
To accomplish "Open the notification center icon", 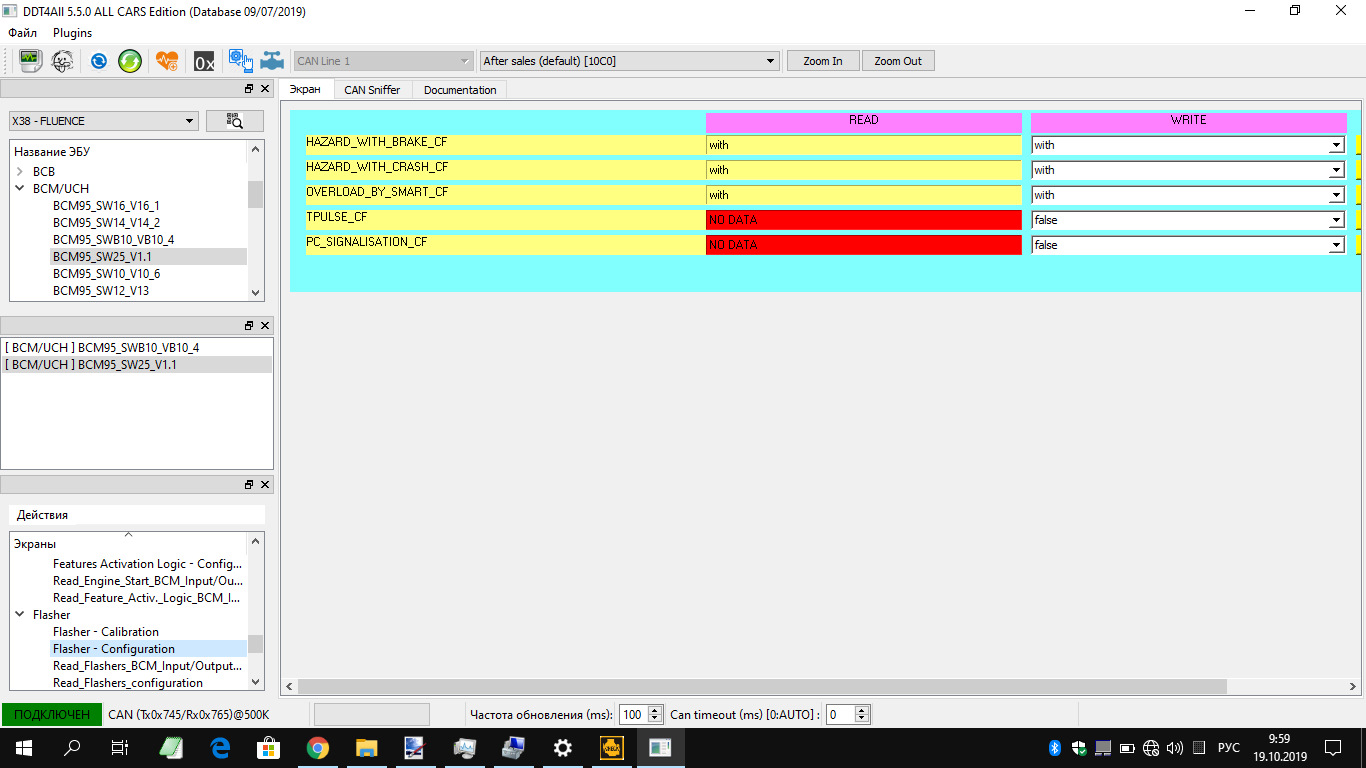I will point(1333,748).
